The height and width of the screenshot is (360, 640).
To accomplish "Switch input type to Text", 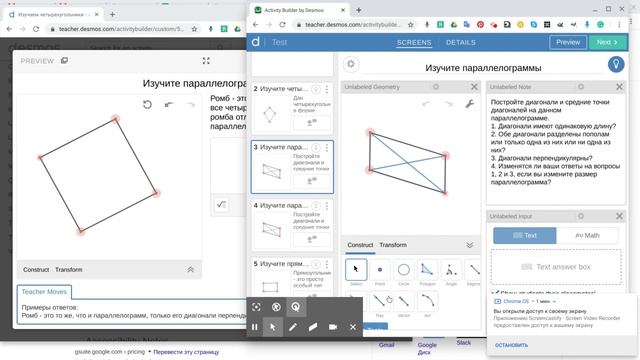I will 524,236.
